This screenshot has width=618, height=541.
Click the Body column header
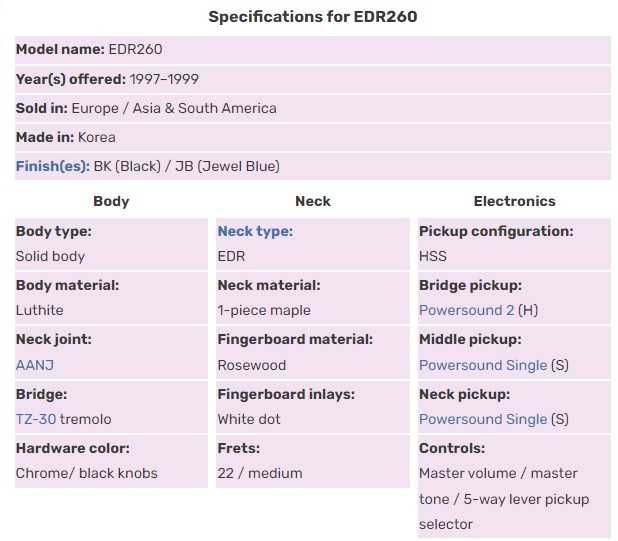[x=111, y=201]
